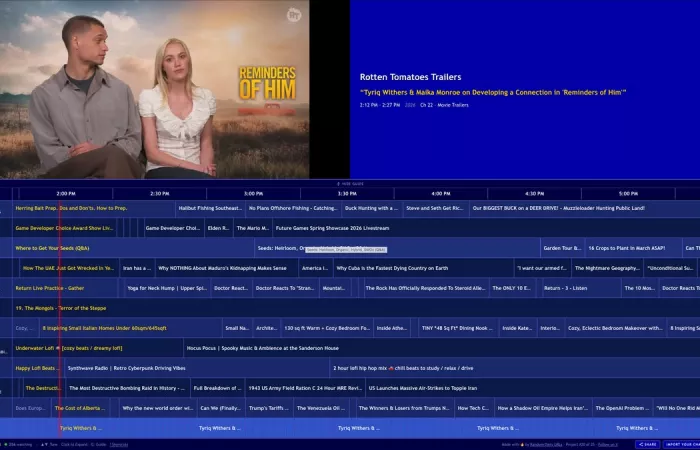
Task: Open the Shortcuts link in status bar
Action: [x=119, y=445]
